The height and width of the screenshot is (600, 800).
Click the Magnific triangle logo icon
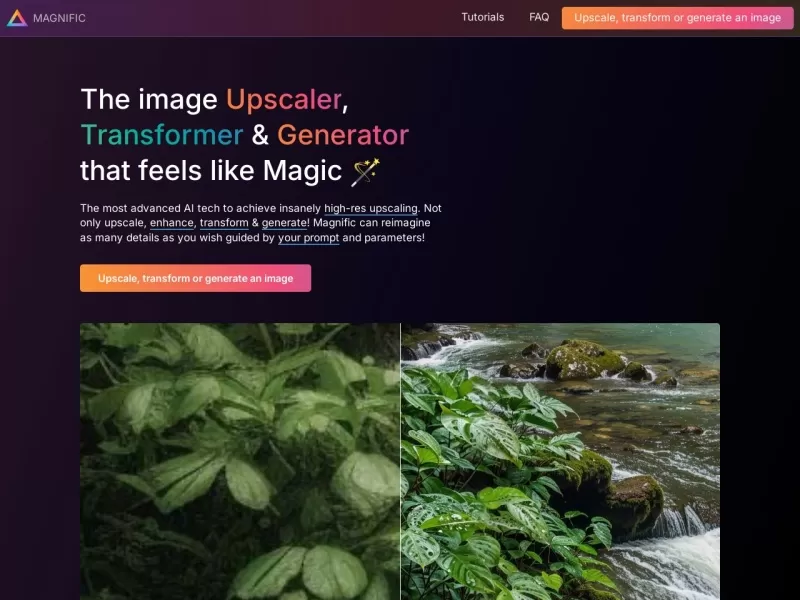17,18
